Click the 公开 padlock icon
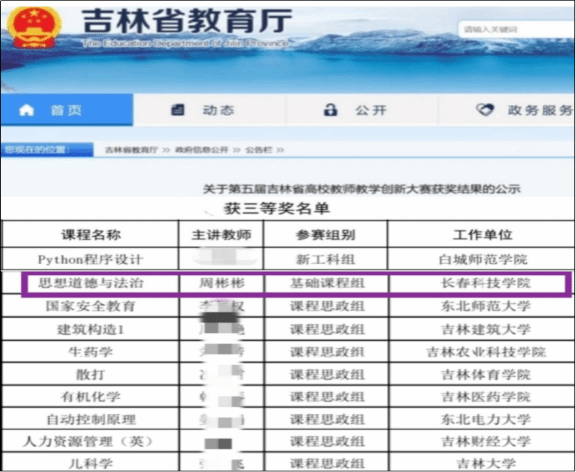This screenshot has width=576, height=472. tap(330, 109)
